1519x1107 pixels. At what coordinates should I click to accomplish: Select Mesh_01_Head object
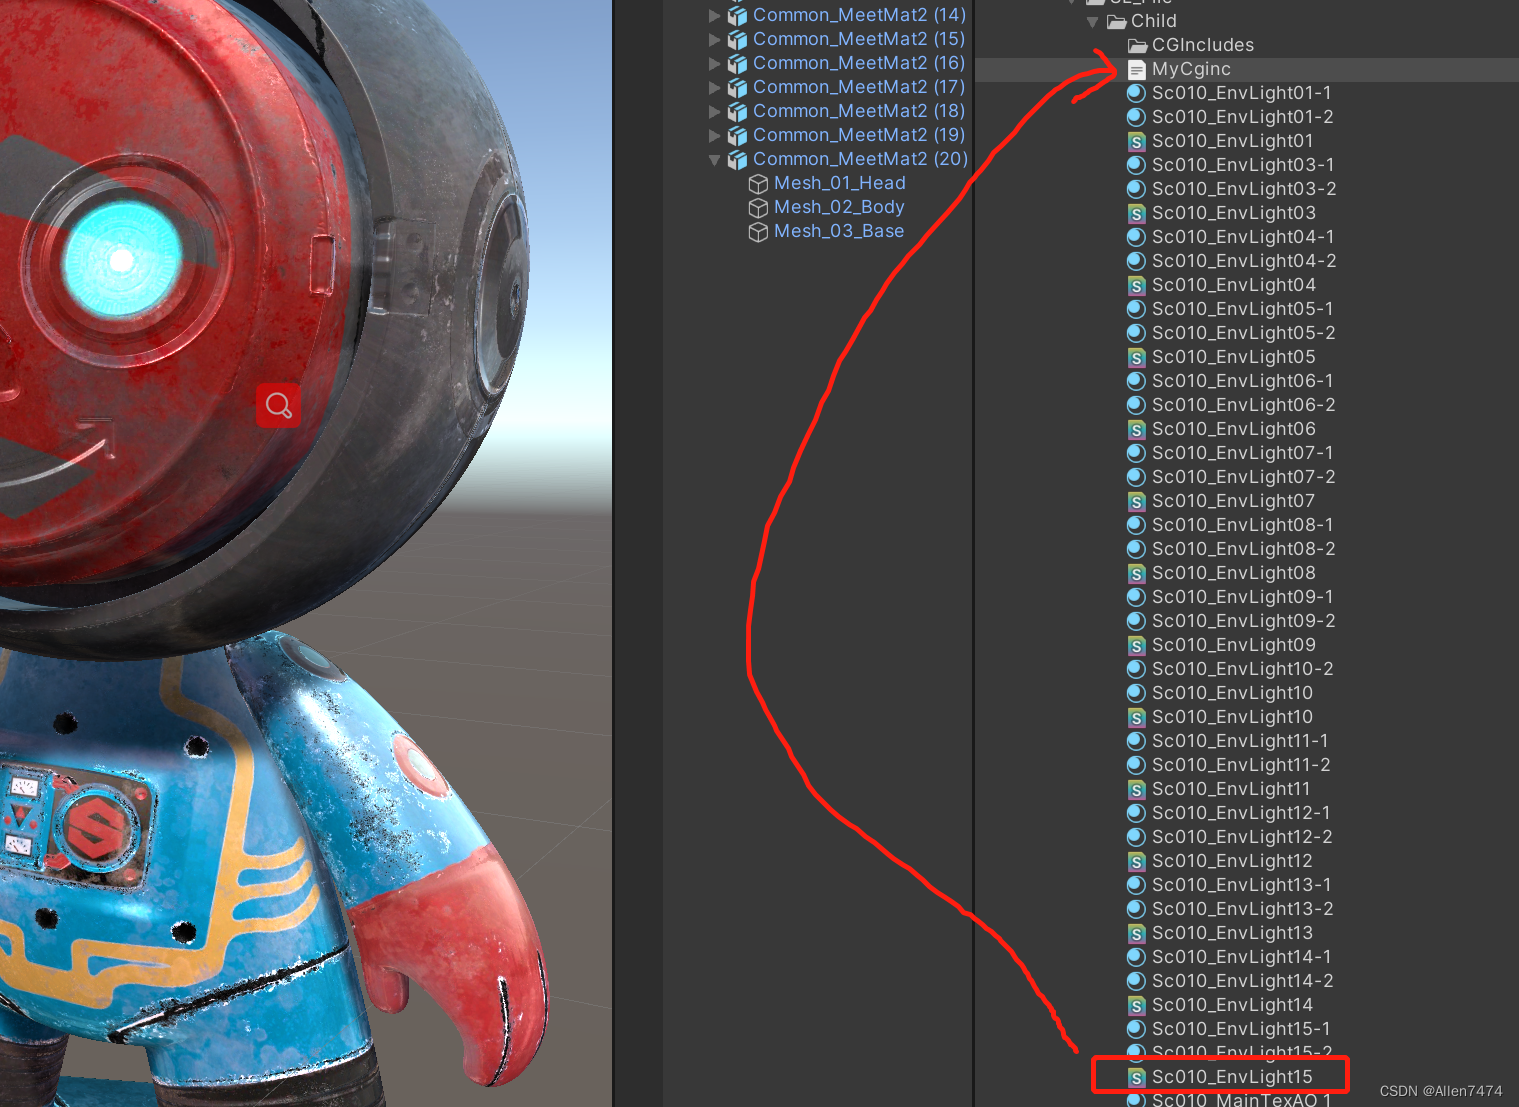pyautogui.click(x=840, y=183)
